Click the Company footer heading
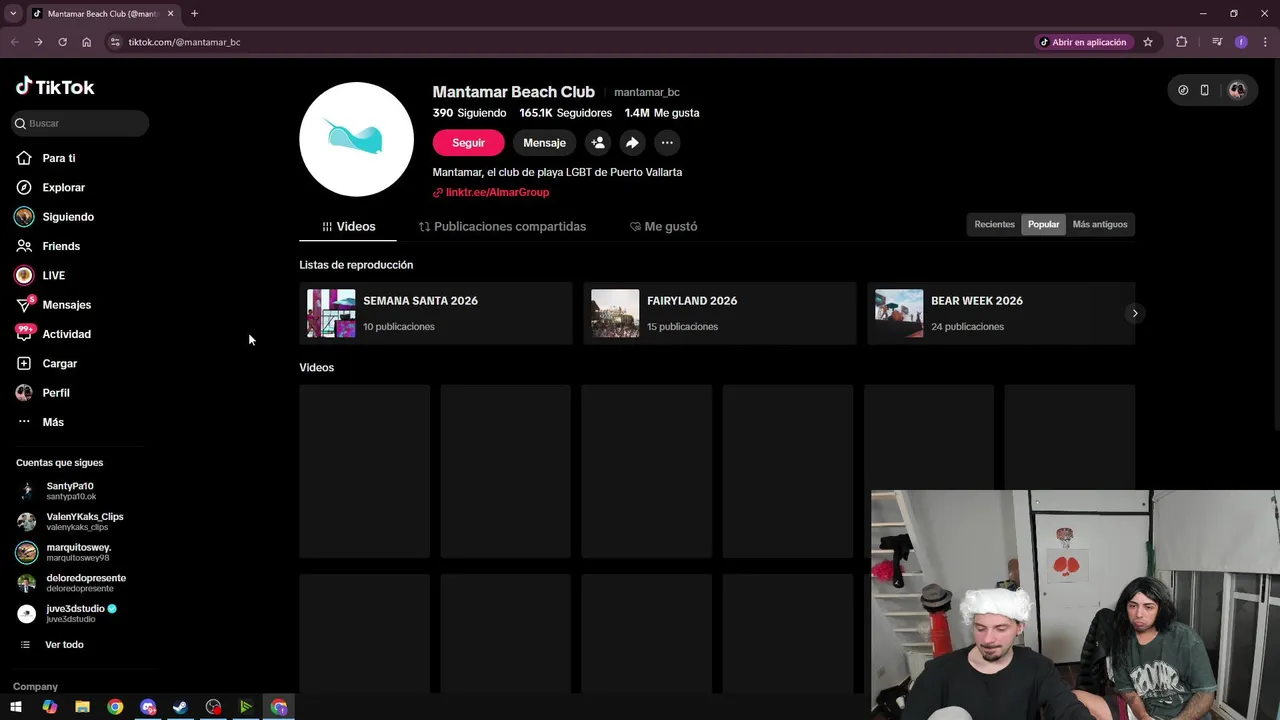Image resolution: width=1280 pixels, height=720 pixels. click(35, 687)
